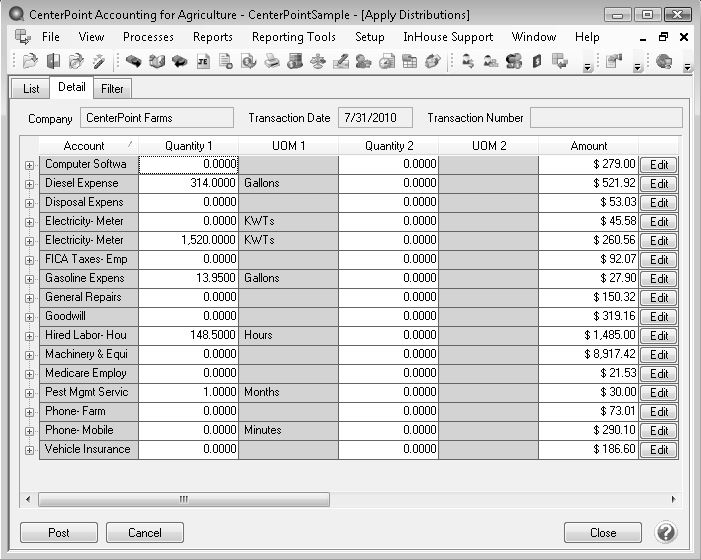Image resolution: width=701 pixels, height=560 pixels.
Task: Click Edit for Machinery & Equipment row
Action: tap(658, 355)
